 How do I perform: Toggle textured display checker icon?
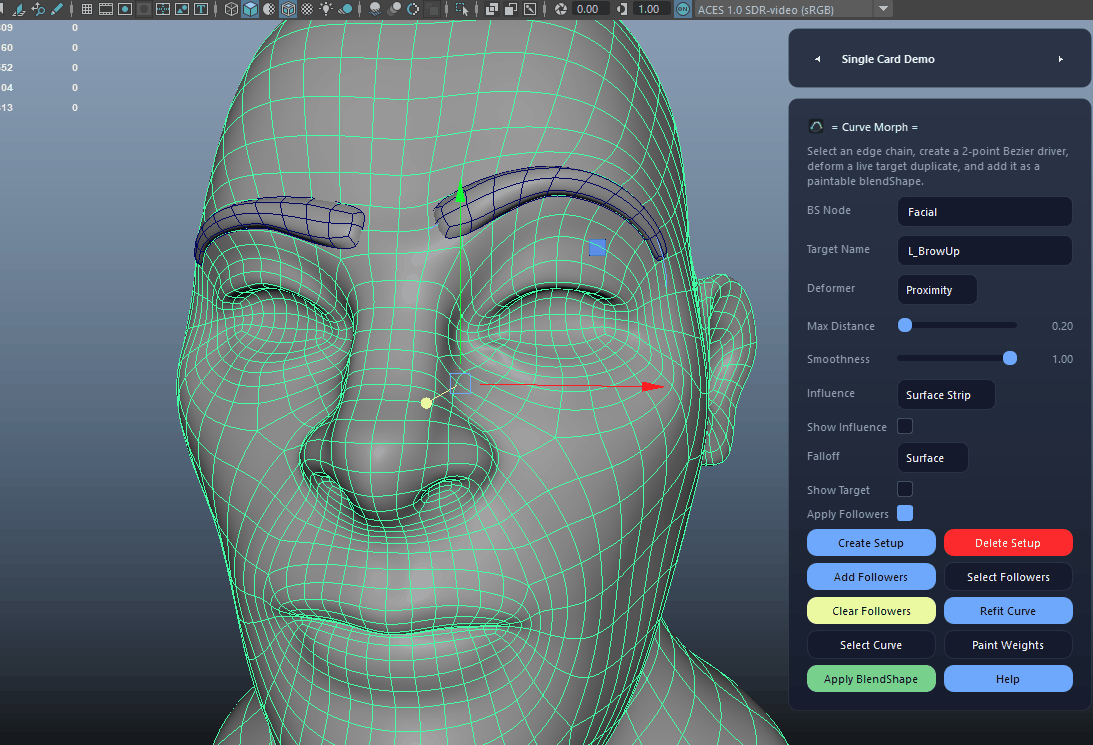[x=307, y=10]
